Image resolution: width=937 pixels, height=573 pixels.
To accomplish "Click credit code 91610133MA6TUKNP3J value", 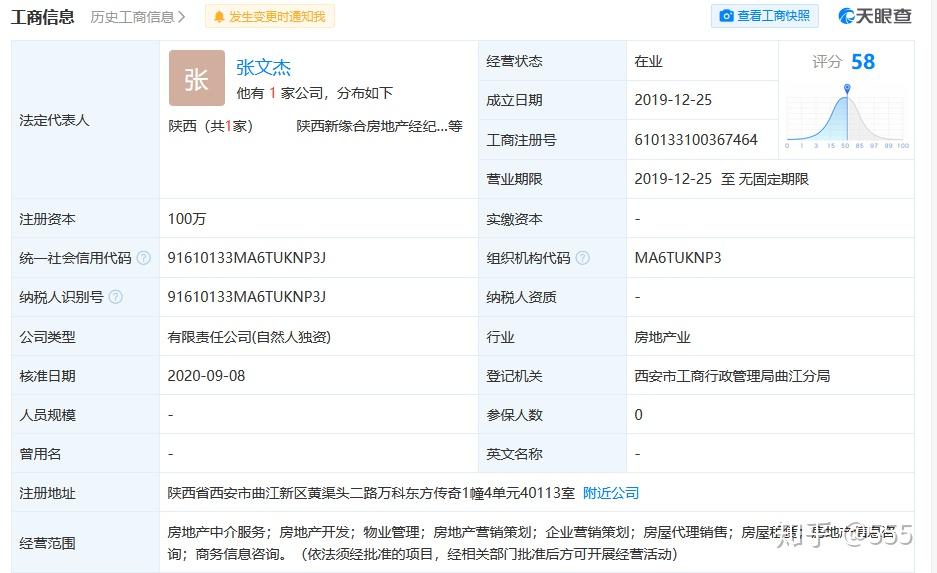I will (246, 258).
